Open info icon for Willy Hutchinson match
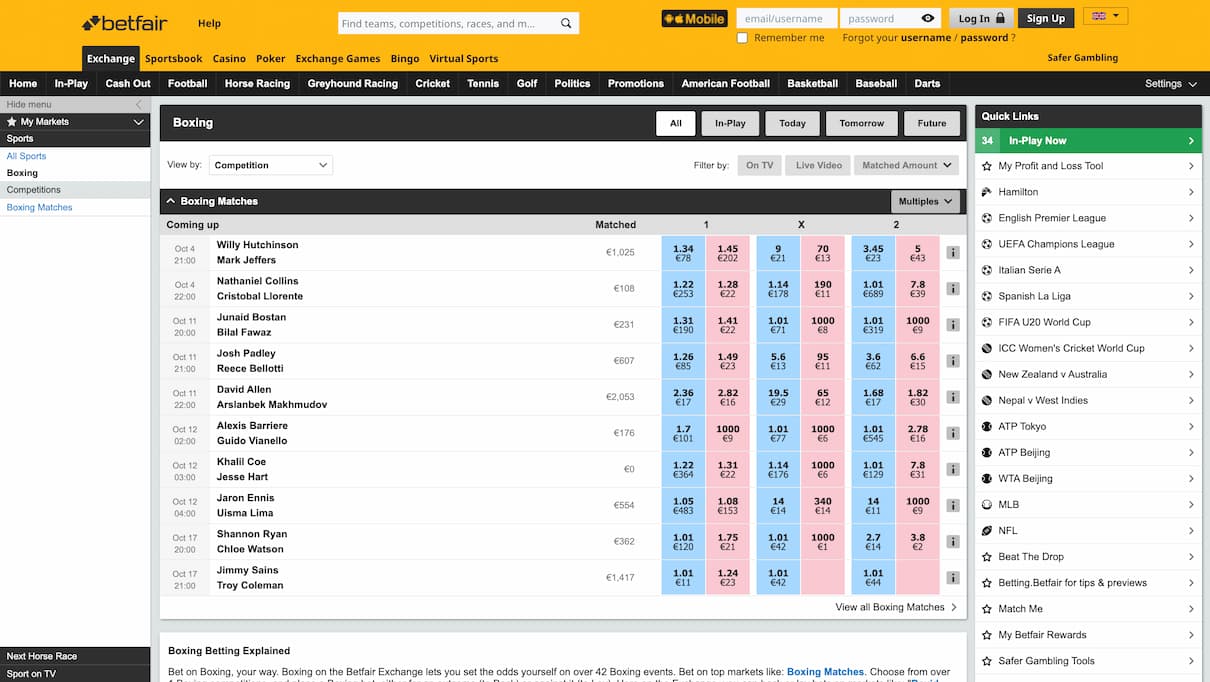The image size is (1210, 682). [x=953, y=253]
